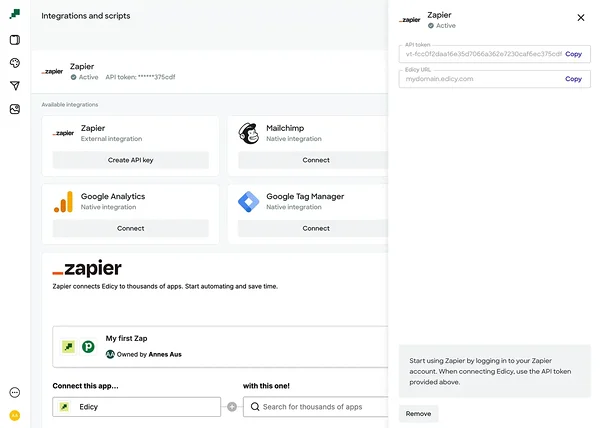Remove the Zapier integration
The image size is (600, 428).
[418, 413]
